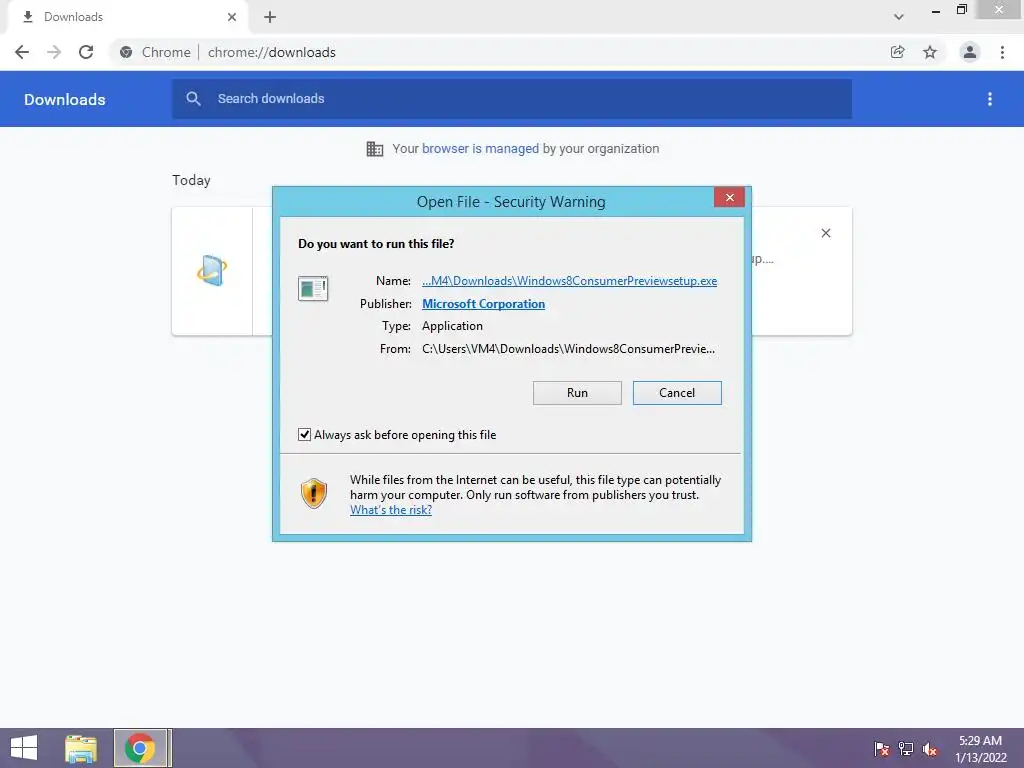This screenshot has height=768, width=1024.
Task: Click the Windows8ConsumerPreviewsetup.exe name link
Action: point(569,281)
